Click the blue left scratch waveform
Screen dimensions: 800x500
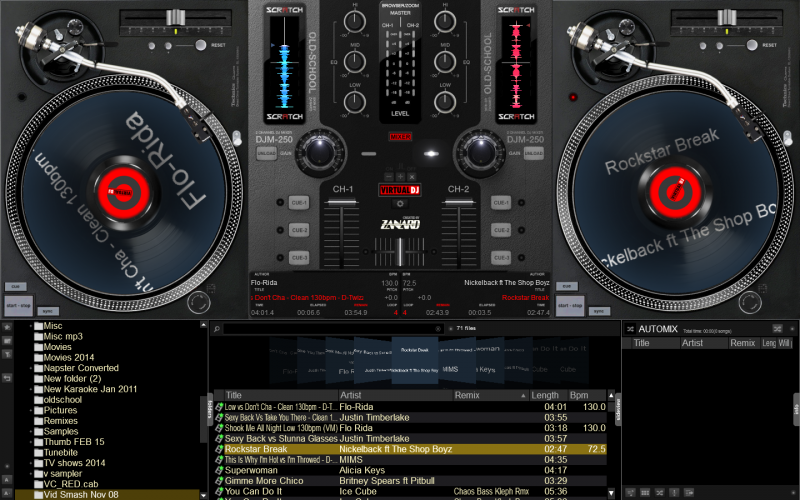pyautogui.click(x=285, y=63)
